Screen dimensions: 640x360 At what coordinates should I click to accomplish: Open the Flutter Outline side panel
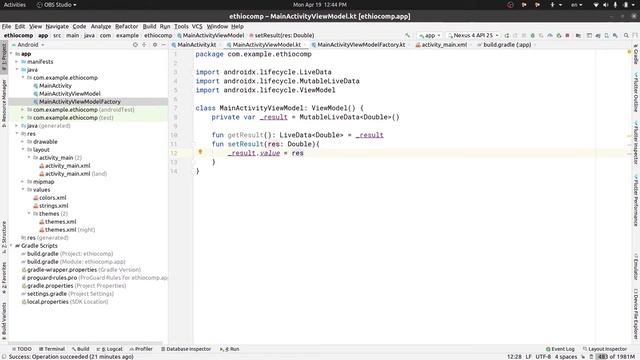[636, 92]
